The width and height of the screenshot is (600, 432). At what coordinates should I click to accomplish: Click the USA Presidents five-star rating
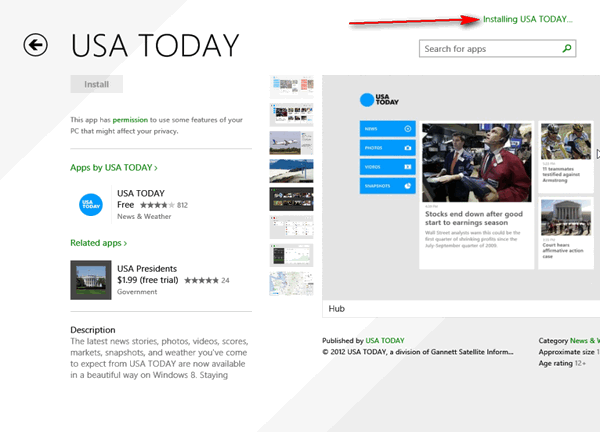tap(201, 280)
